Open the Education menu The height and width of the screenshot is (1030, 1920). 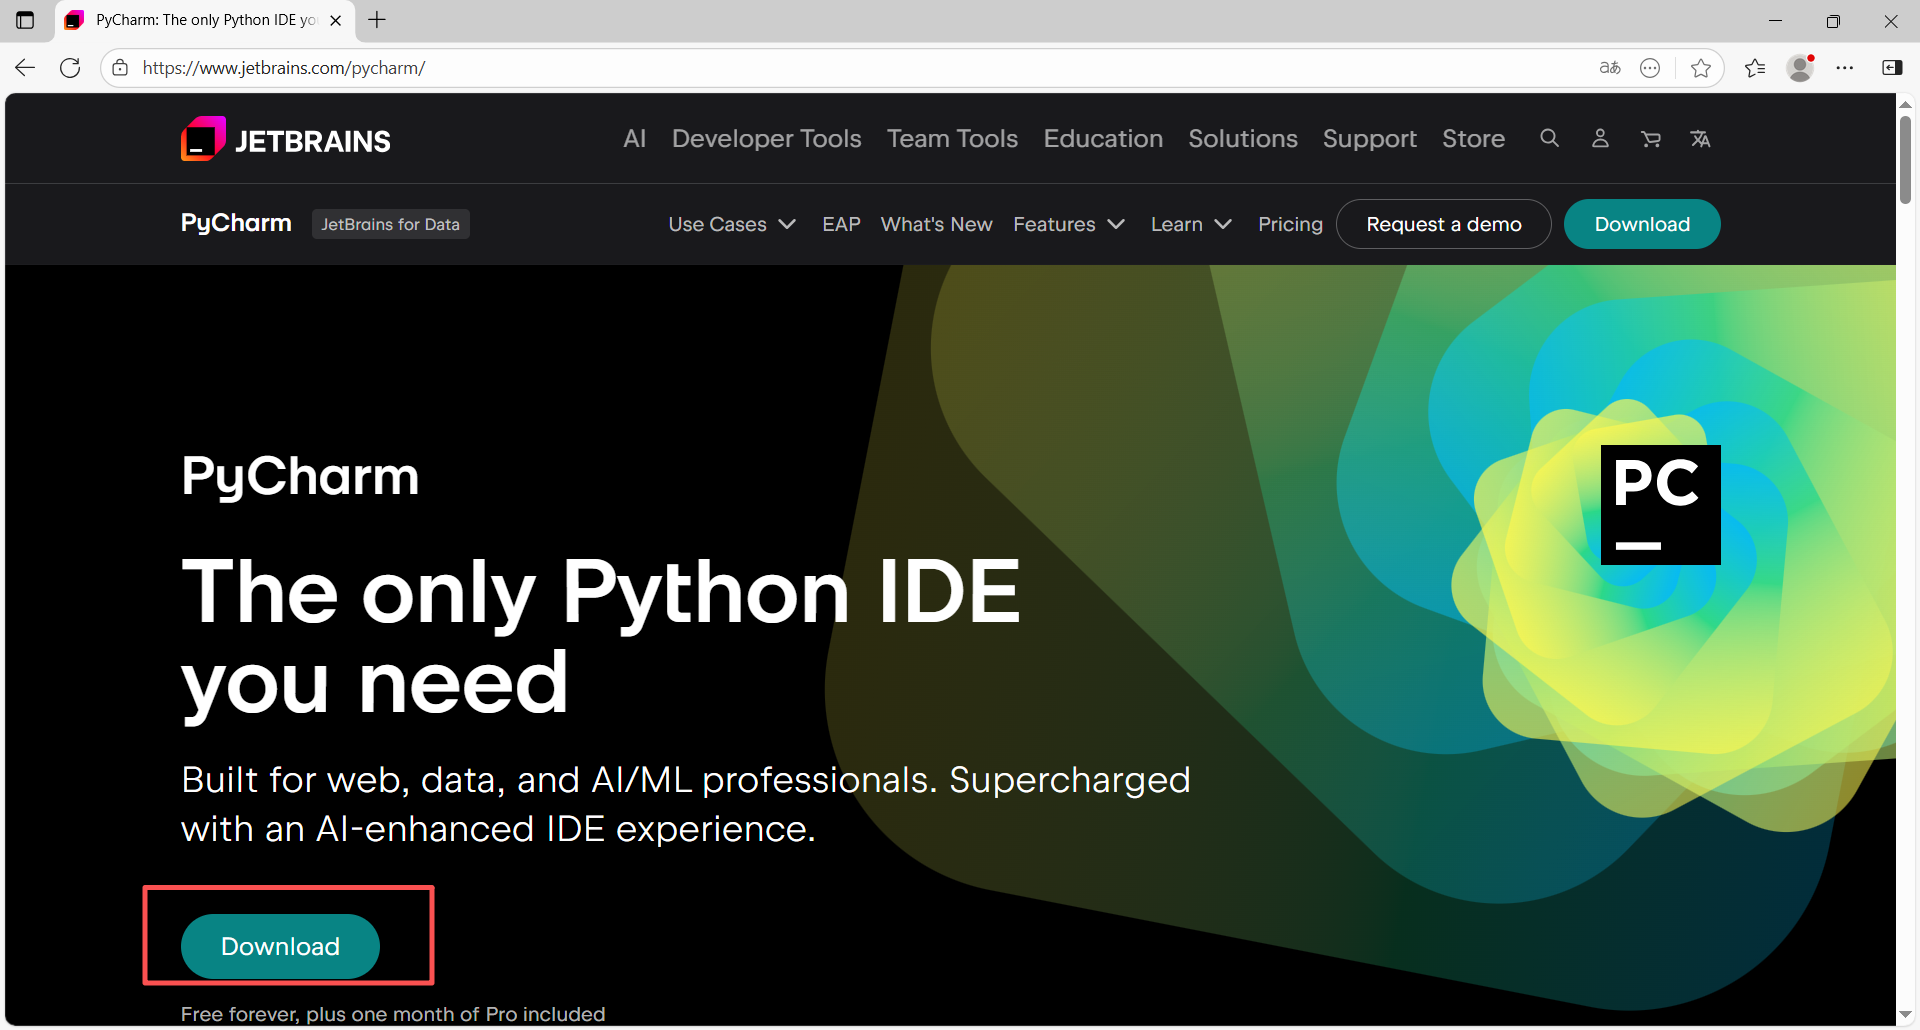(x=1103, y=138)
